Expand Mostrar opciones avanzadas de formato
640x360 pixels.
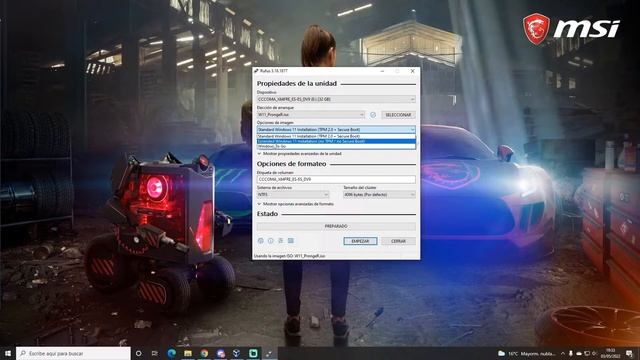(296, 204)
